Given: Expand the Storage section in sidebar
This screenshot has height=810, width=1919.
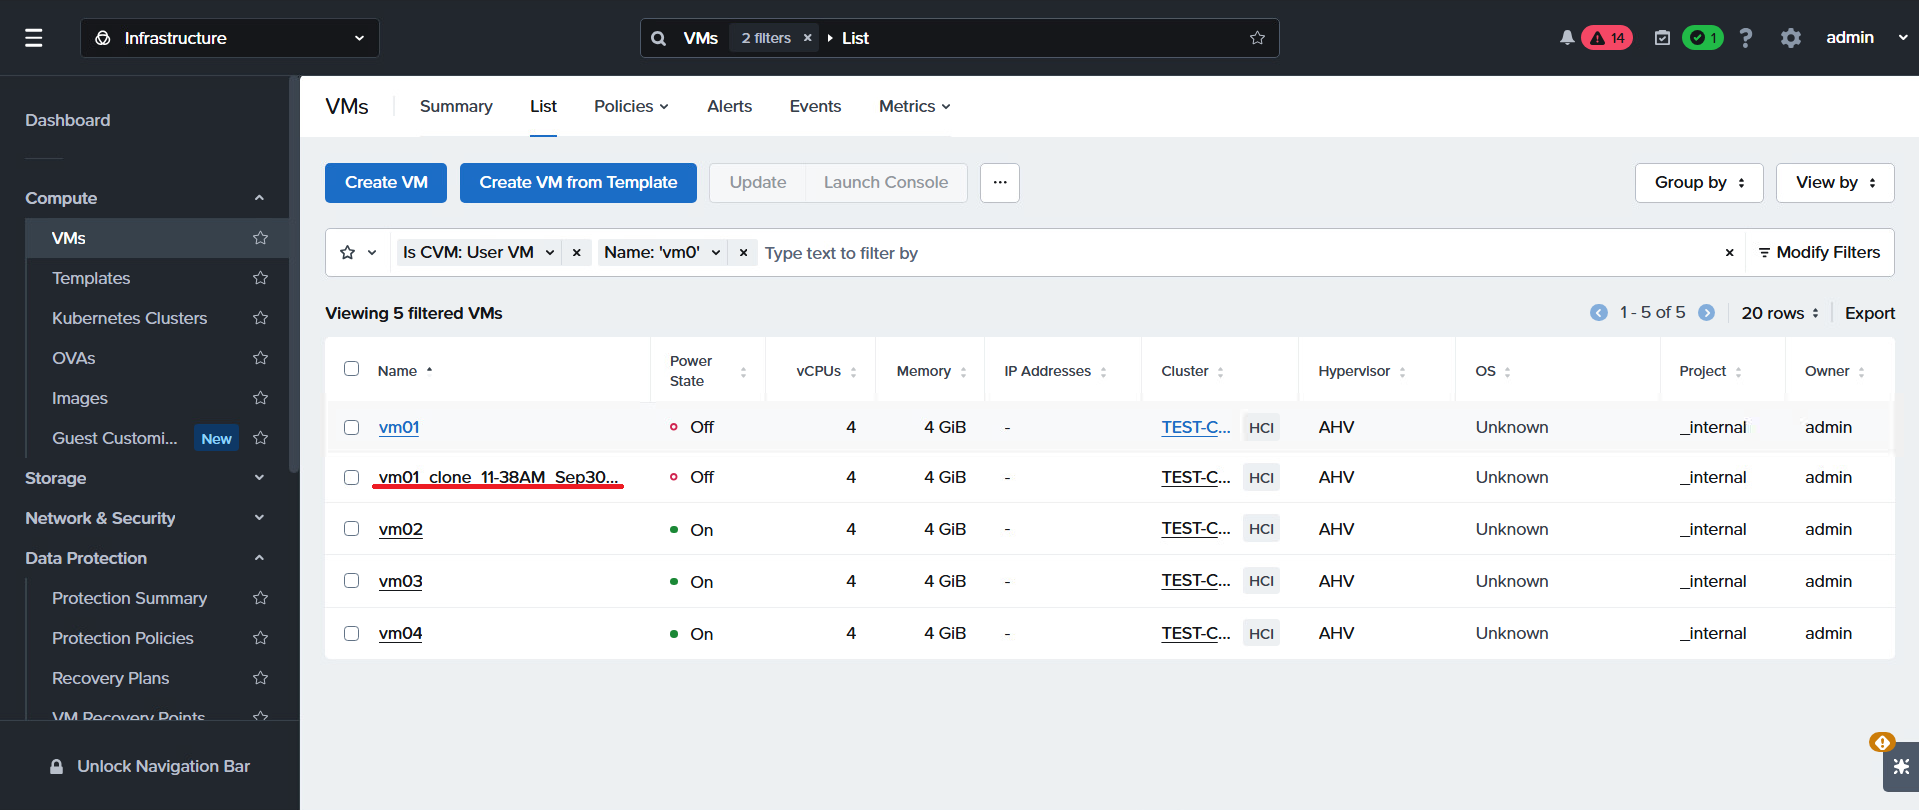Looking at the screenshot, I should click(145, 478).
